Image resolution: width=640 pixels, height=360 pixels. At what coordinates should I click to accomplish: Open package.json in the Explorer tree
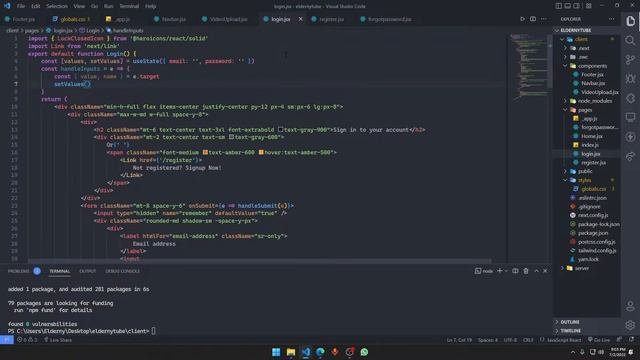(x=593, y=233)
